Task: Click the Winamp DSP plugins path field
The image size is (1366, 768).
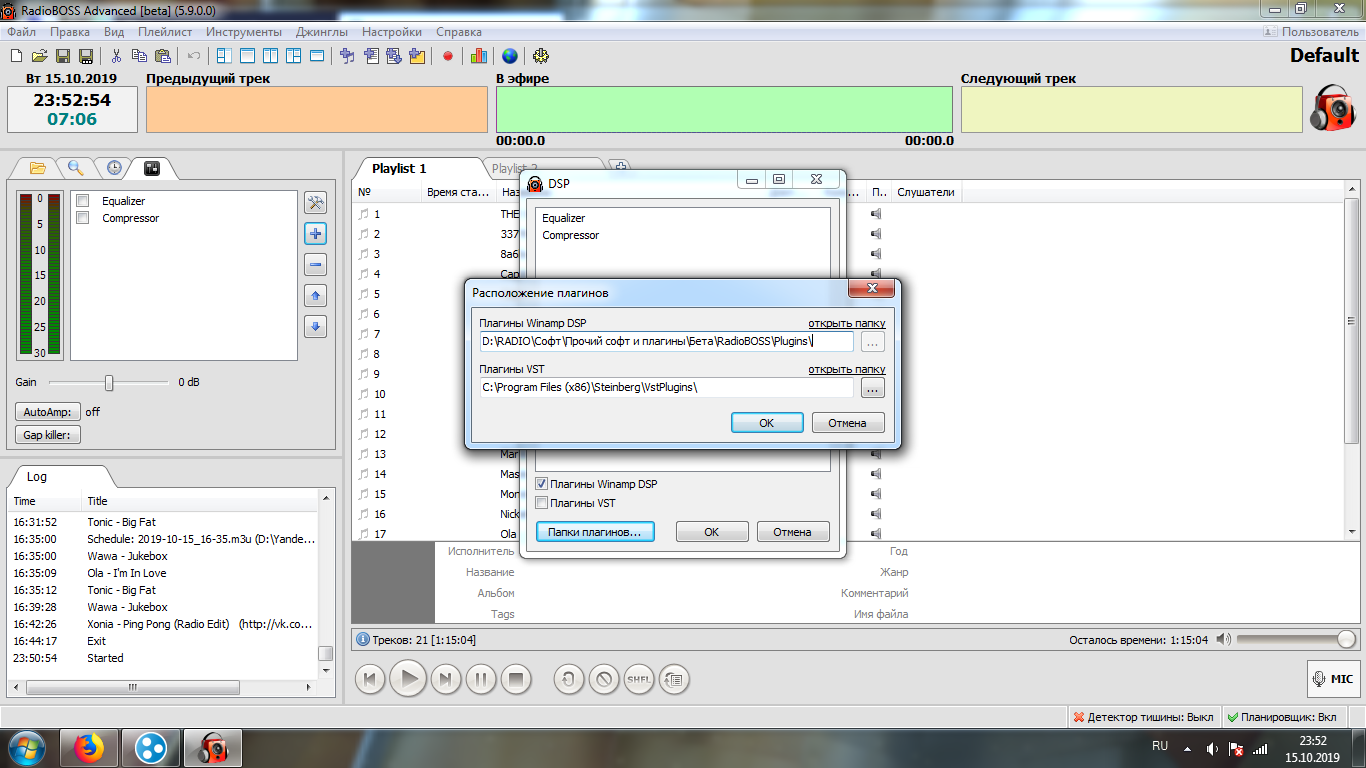Action: [x=666, y=341]
